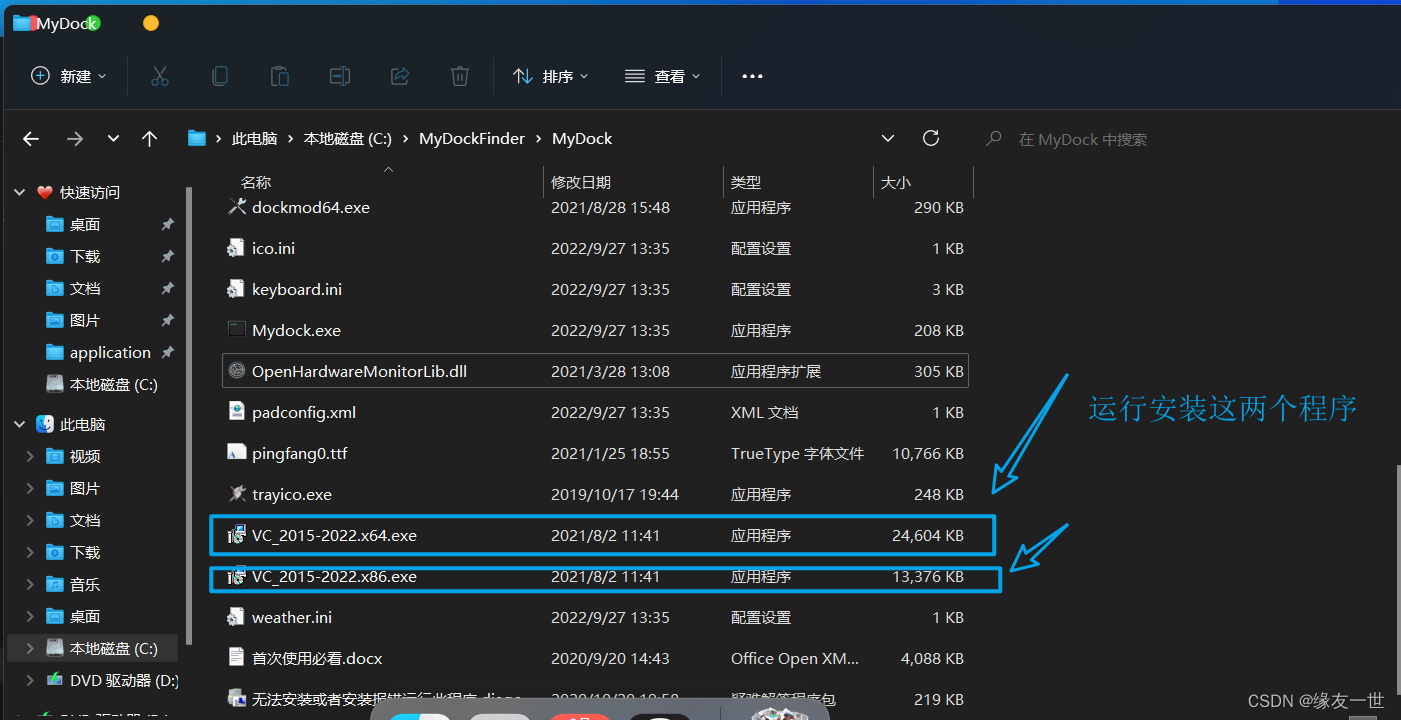Click the Copy icon in toolbar

coord(220,76)
